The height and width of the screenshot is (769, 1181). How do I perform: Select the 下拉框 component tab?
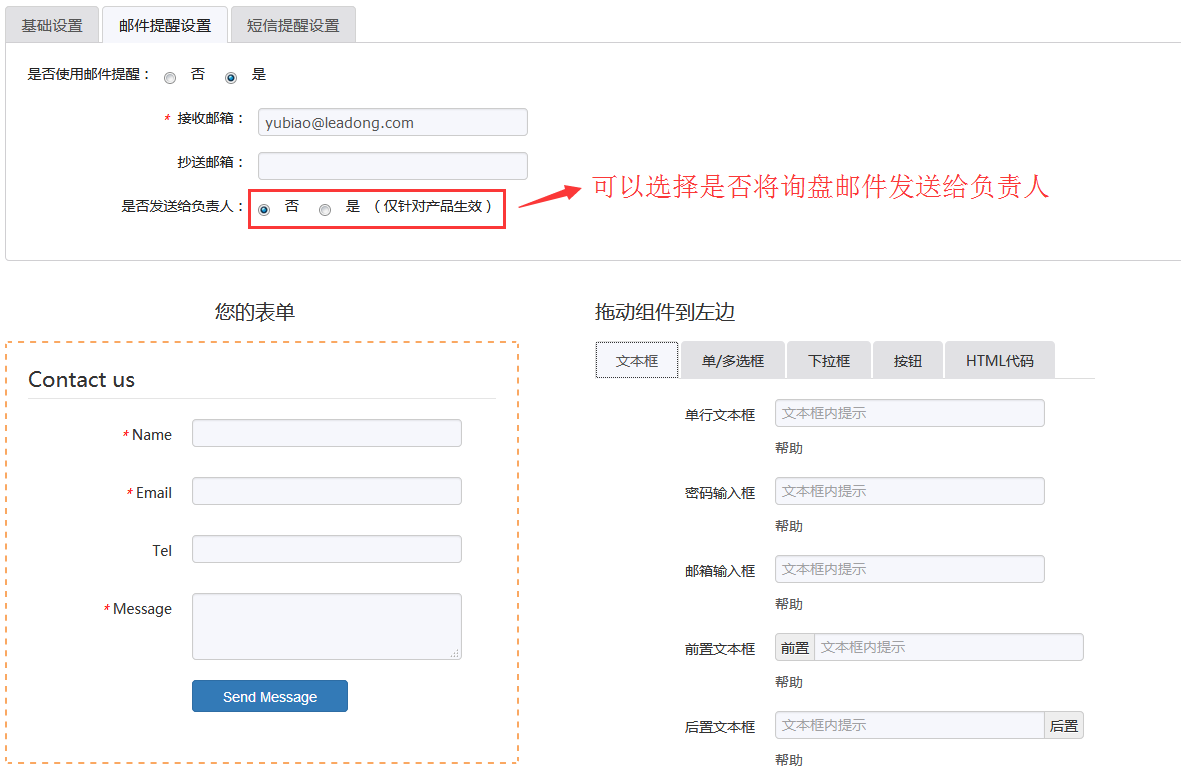coord(828,359)
